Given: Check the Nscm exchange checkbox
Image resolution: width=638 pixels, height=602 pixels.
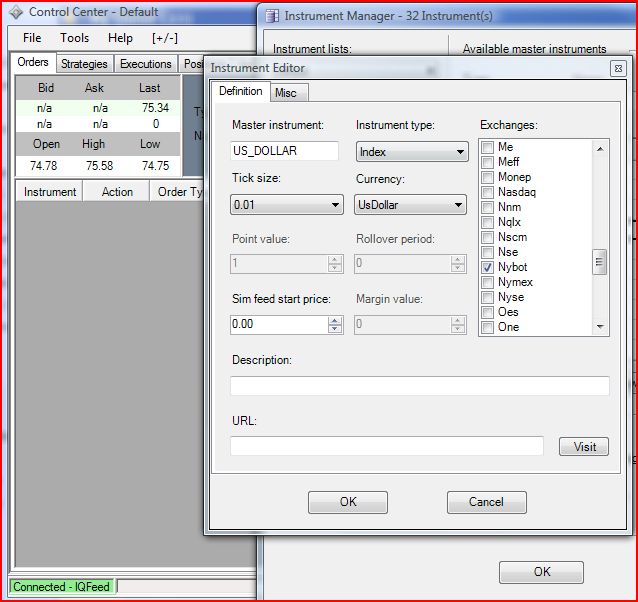Looking at the screenshot, I should pyautogui.click(x=487, y=237).
